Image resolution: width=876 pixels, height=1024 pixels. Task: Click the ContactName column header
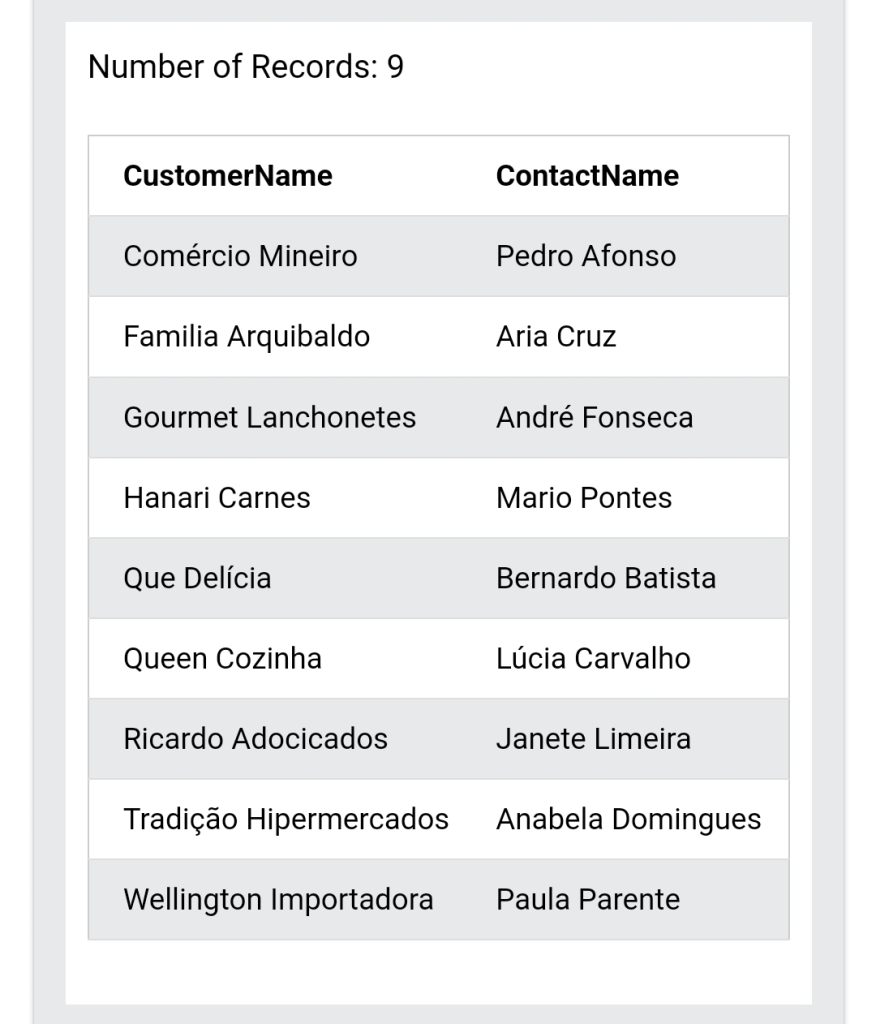tap(587, 176)
